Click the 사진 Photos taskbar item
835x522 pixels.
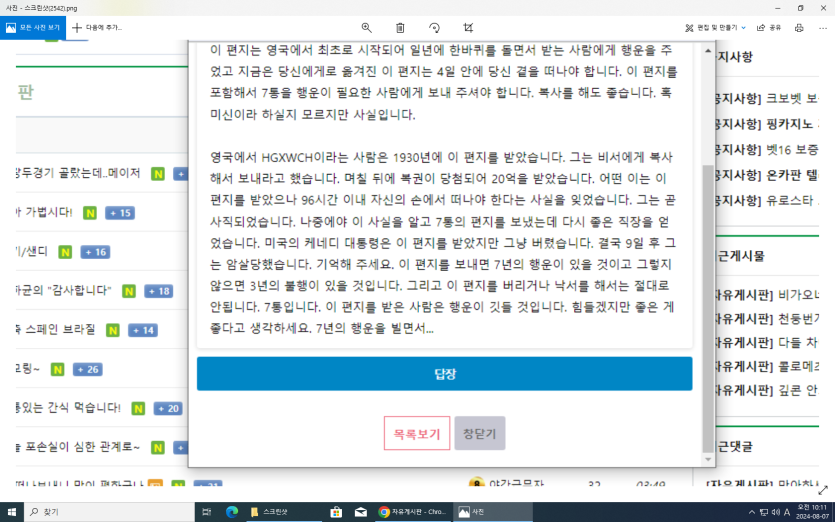click(x=493, y=512)
